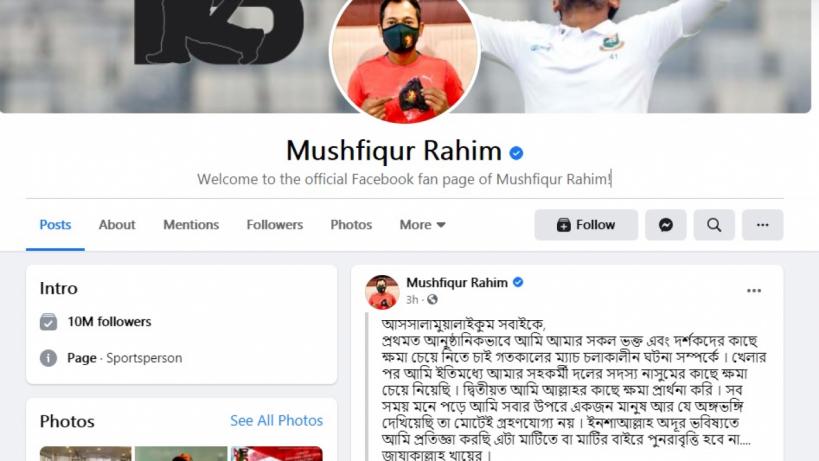
Task: Click the verified badge beside the page title
Action: [x=517, y=153]
